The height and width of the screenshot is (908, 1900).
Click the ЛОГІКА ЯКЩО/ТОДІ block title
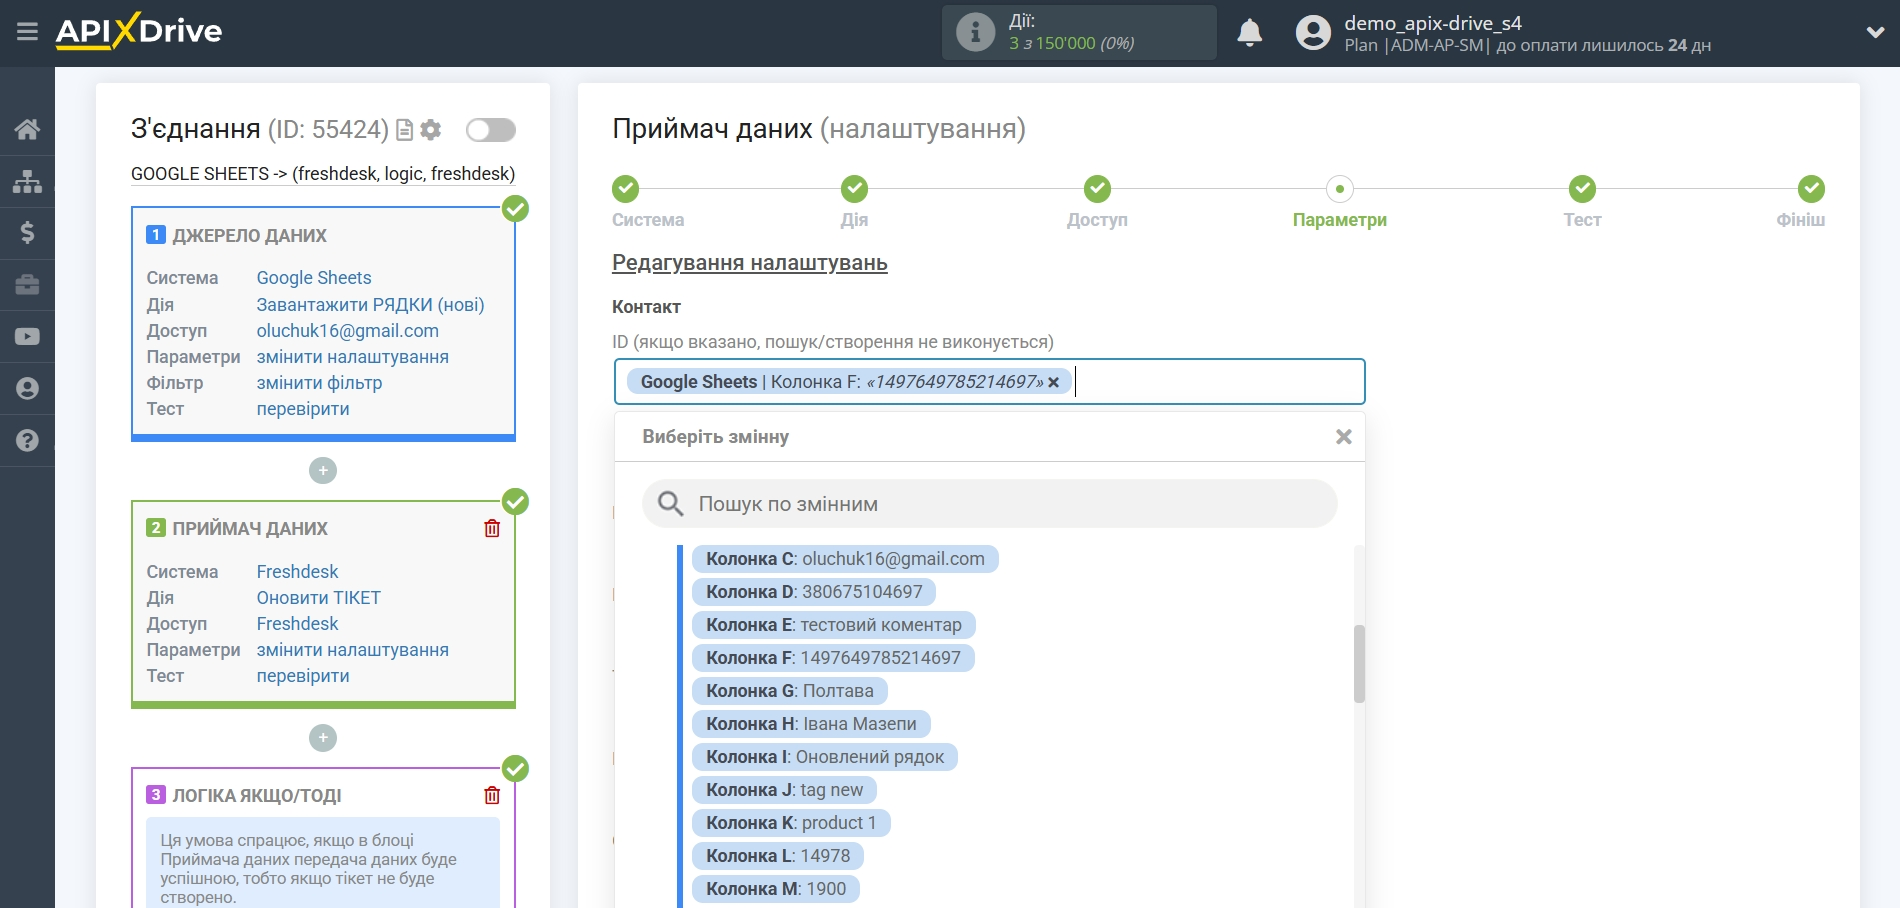pos(257,796)
